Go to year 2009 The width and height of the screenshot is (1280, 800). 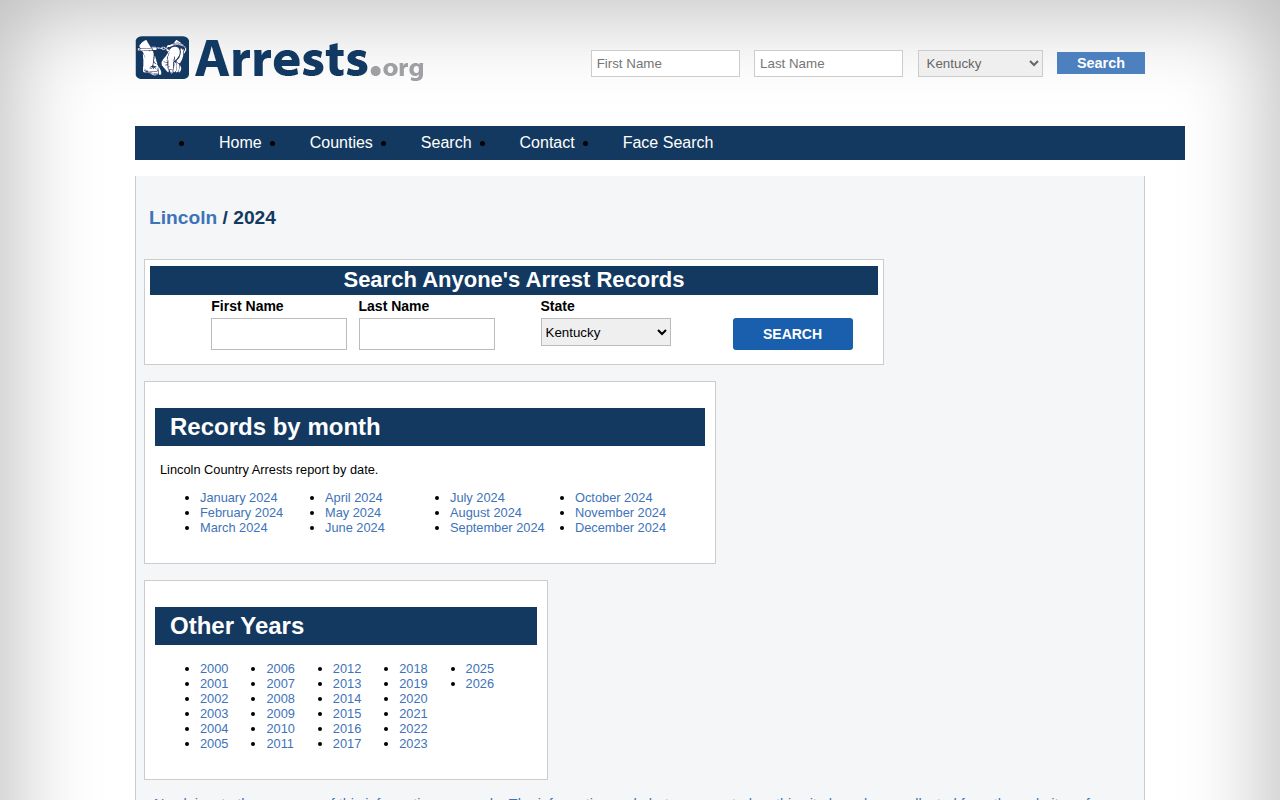(281, 713)
